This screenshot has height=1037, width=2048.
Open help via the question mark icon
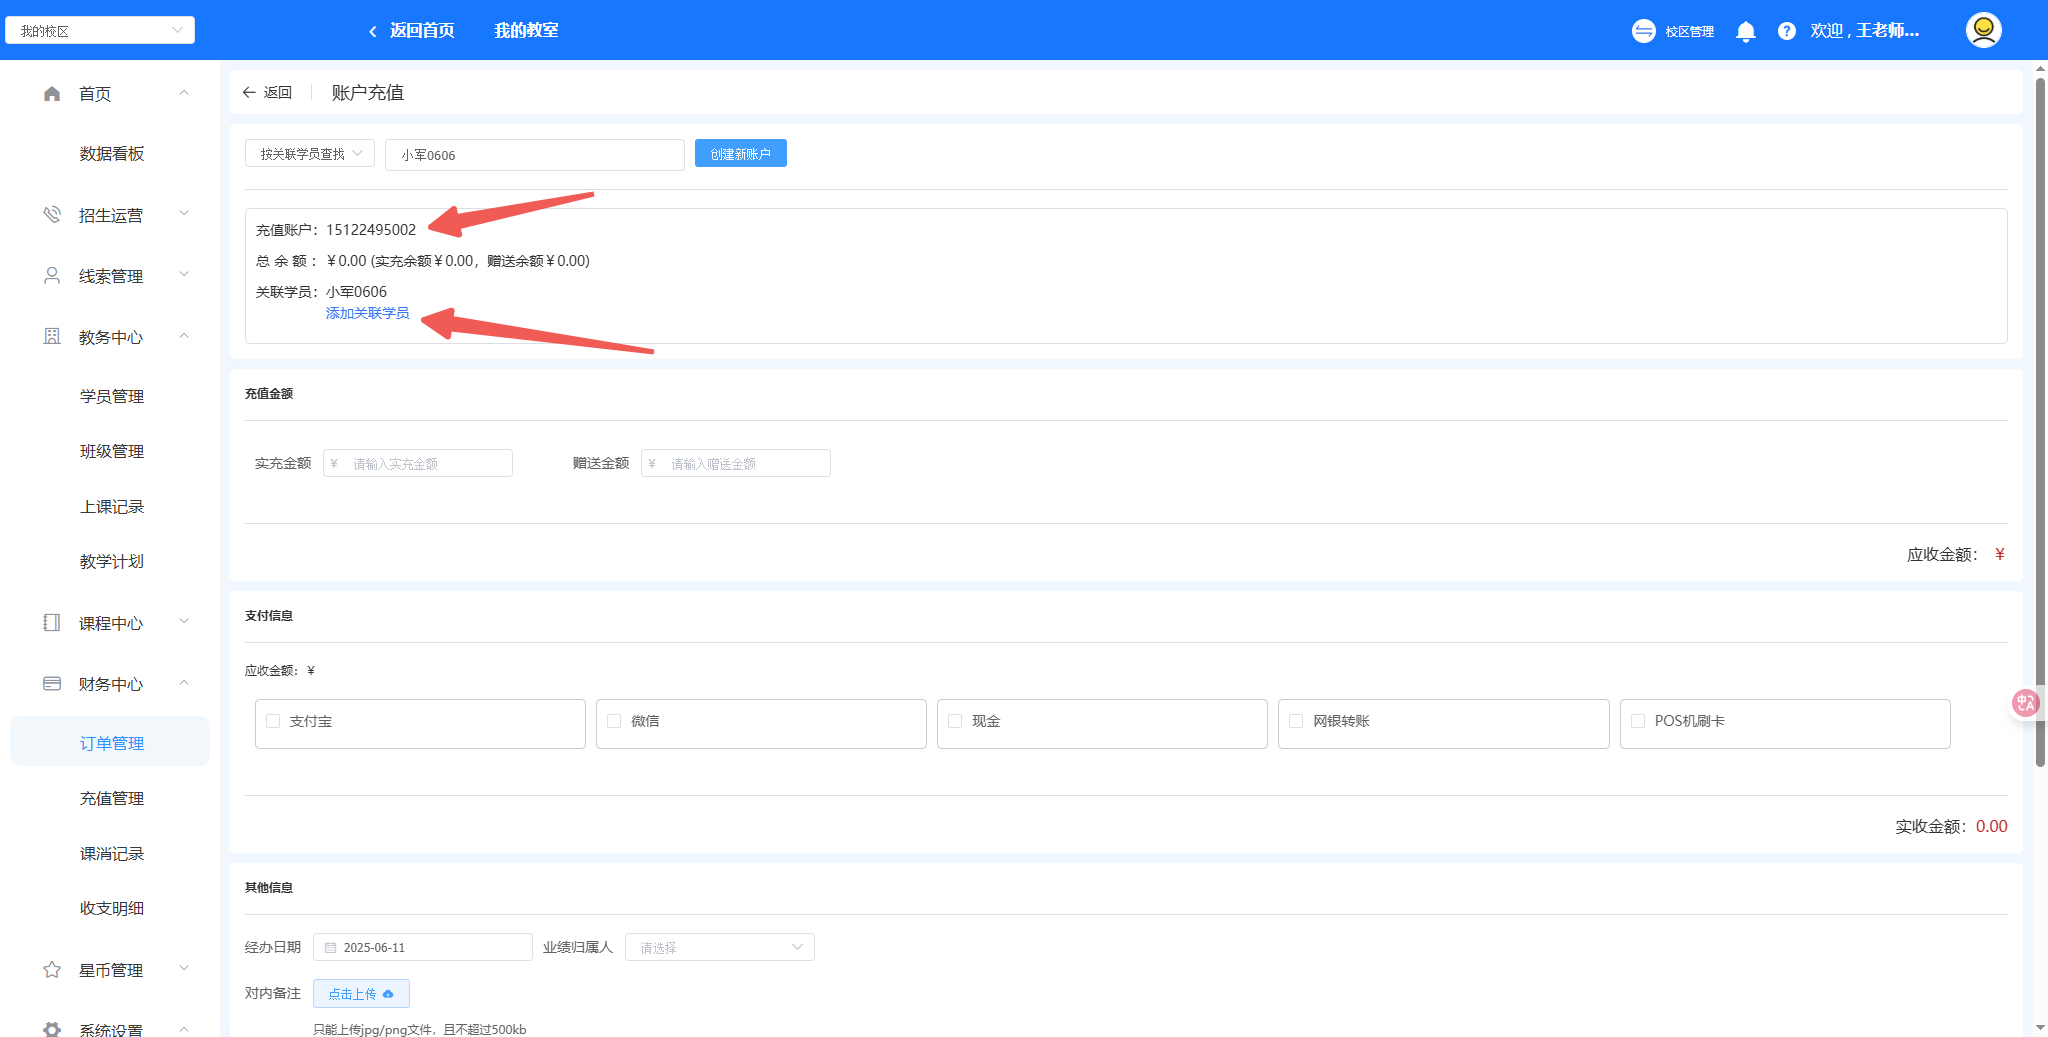click(1787, 31)
